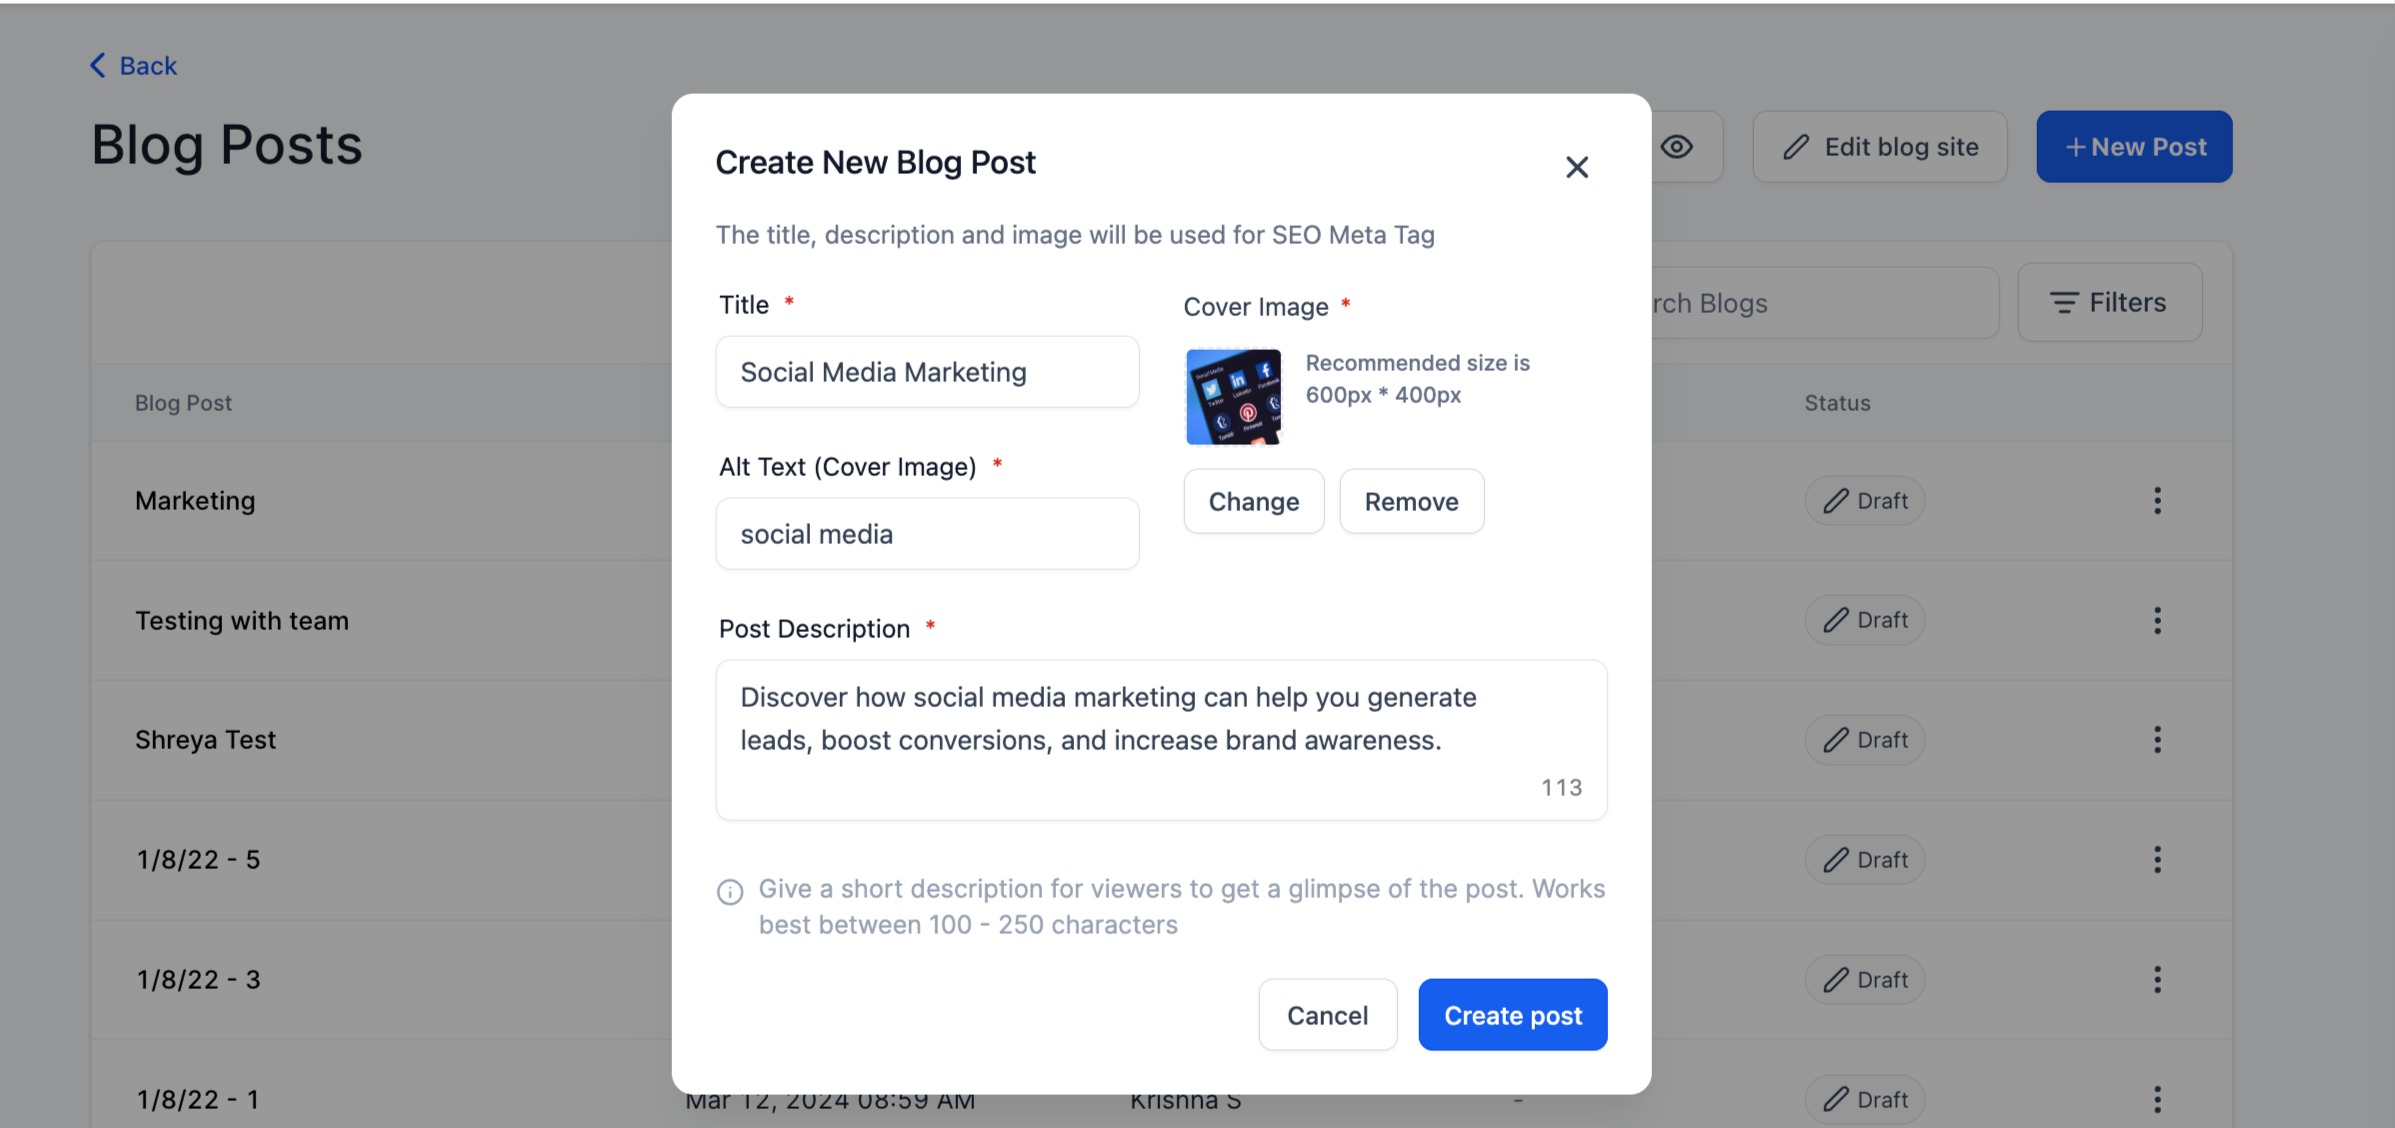Cancel the new blog post
Image resolution: width=2395 pixels, height=1128 pixels.
click(x=1327, y=1015)
